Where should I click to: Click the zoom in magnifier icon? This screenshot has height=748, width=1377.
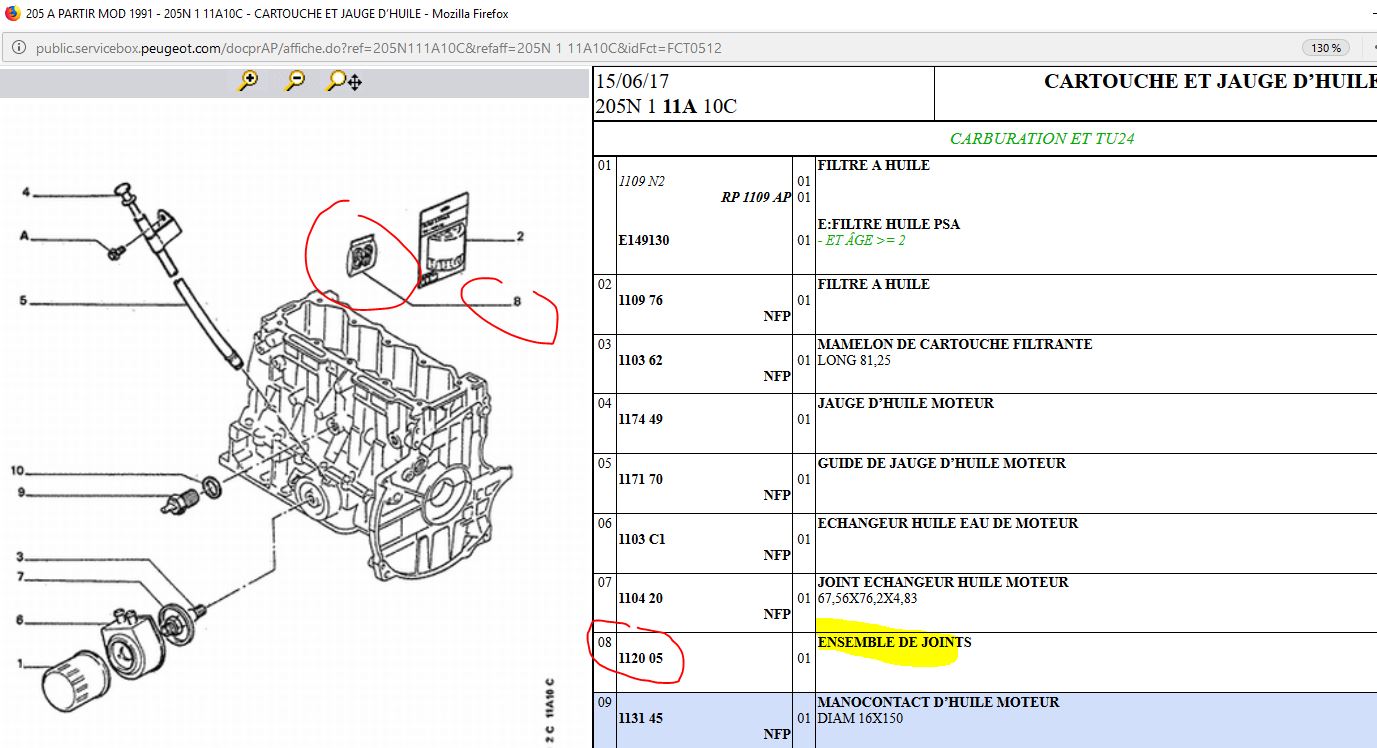[248, 81]
